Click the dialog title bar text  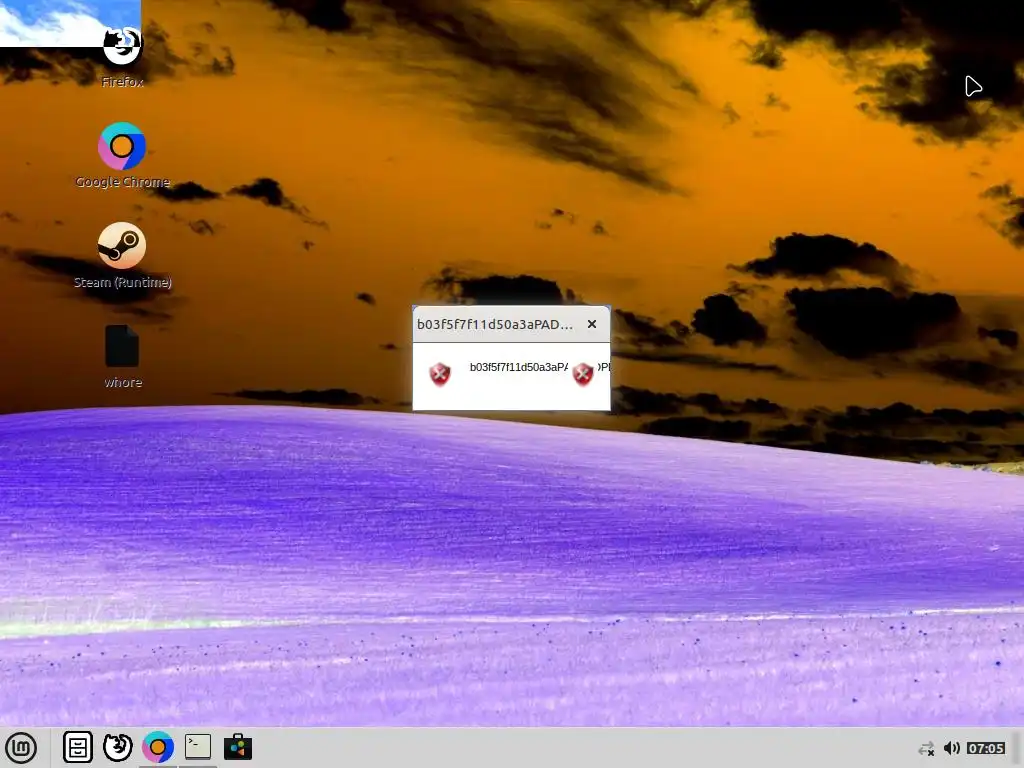(495, 324)
